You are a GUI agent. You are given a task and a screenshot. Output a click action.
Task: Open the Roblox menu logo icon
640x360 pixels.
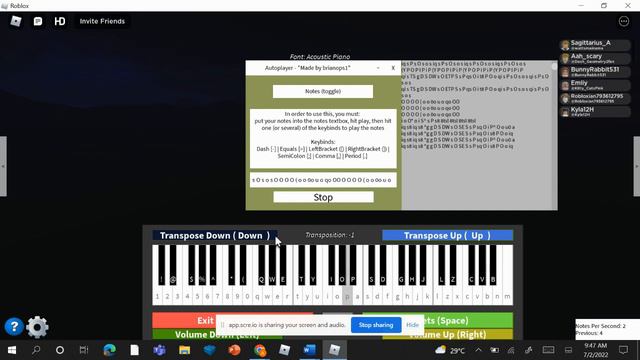[x=16, y=21]
